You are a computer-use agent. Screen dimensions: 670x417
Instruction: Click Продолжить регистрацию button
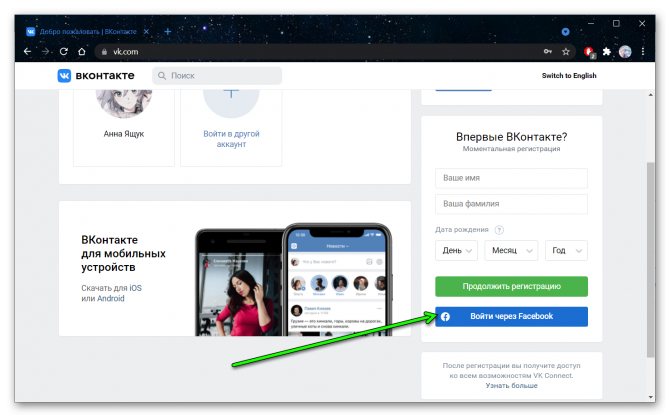pyautogui.click(x=511, y=286)
